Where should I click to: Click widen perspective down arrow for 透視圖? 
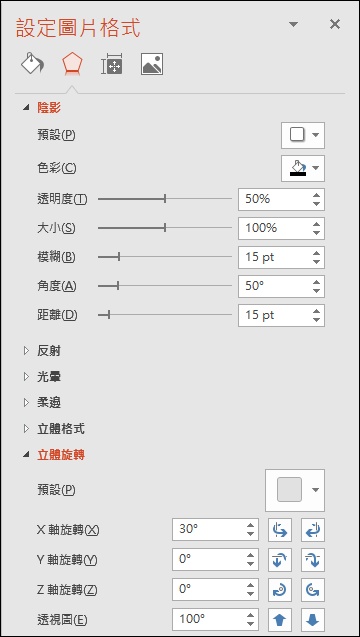pyautogui.click(x=313, y=620)
